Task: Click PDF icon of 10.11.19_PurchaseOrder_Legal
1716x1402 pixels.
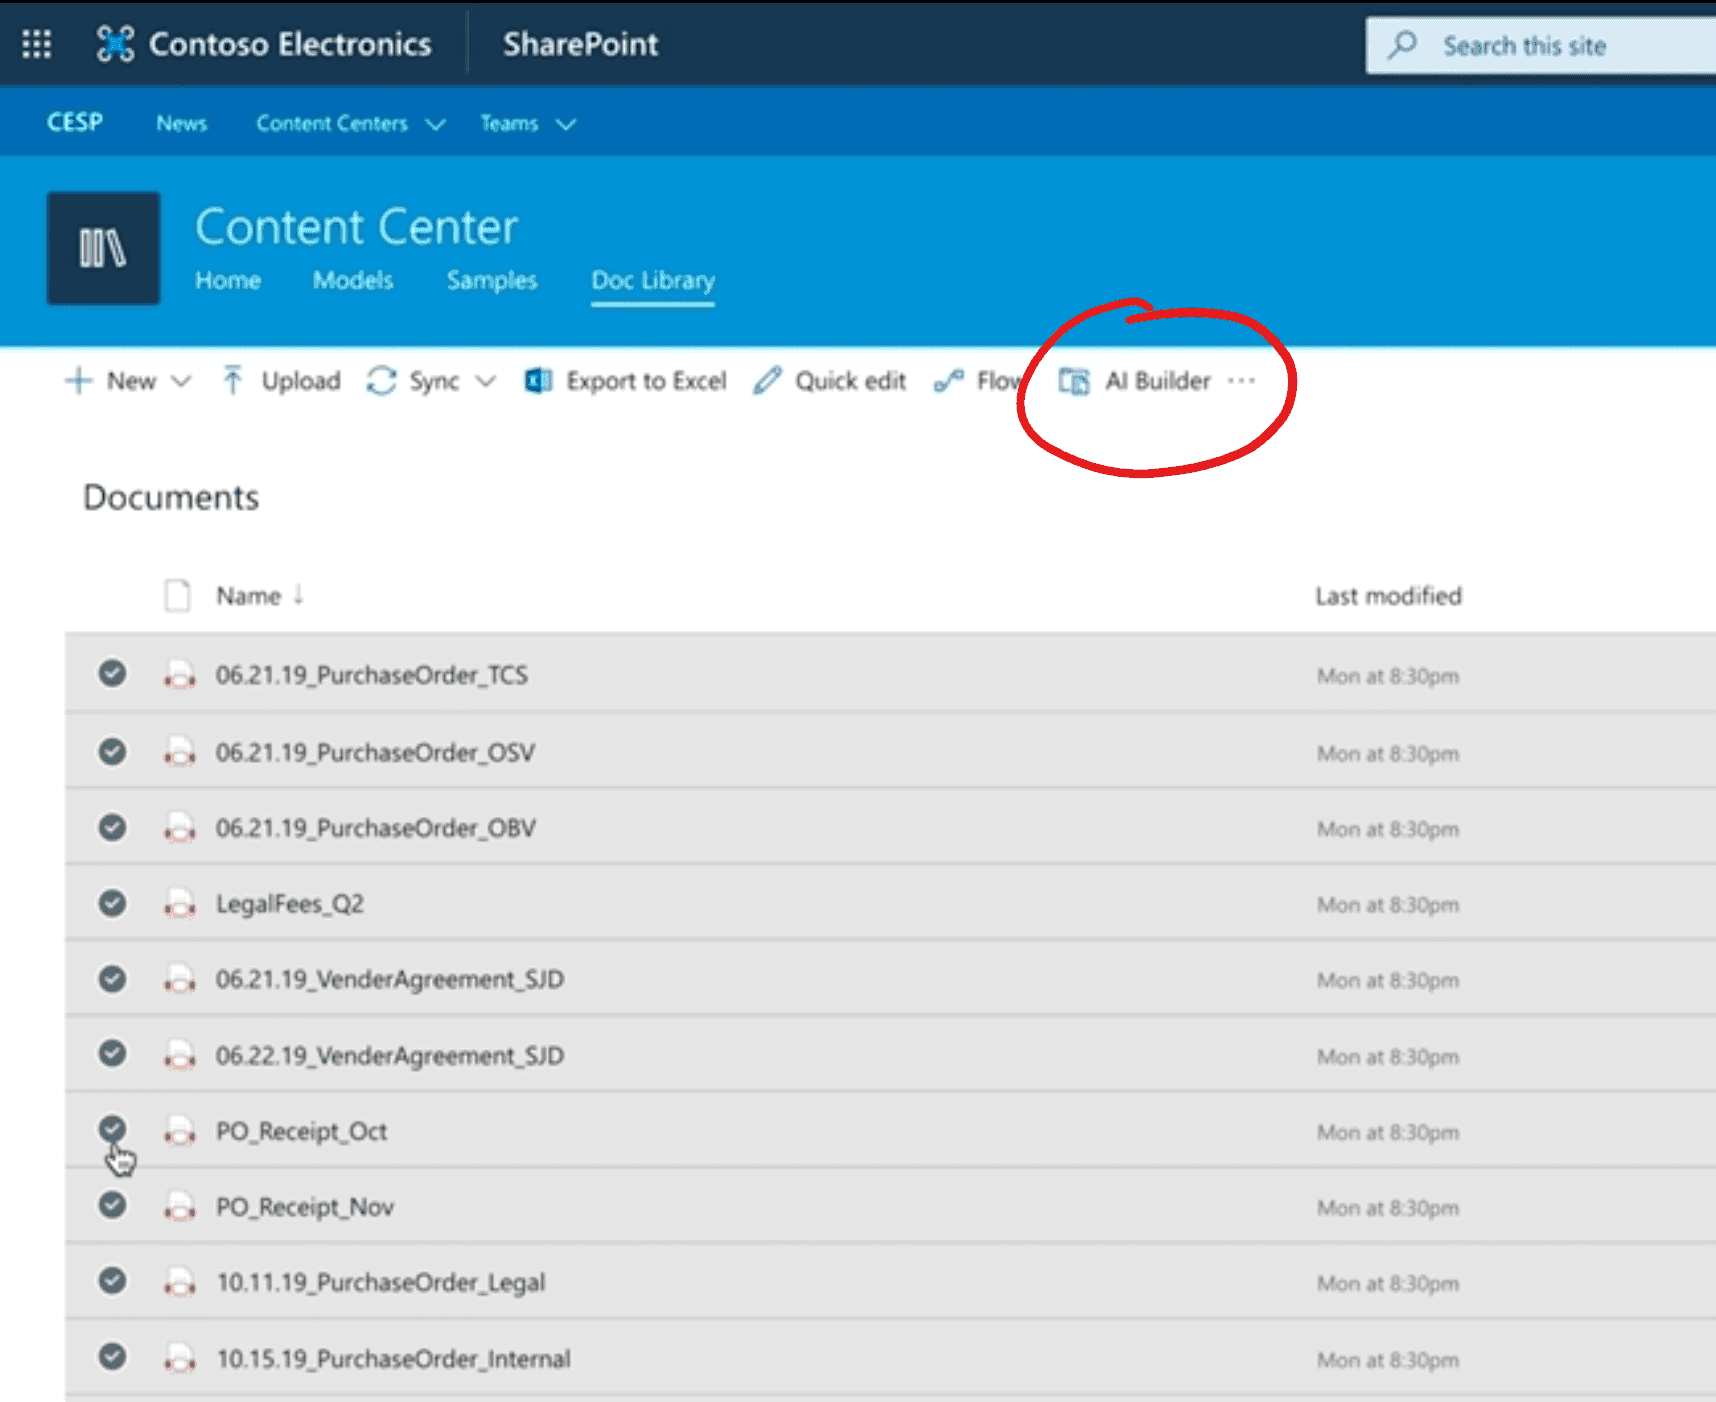Action: 180,1283
